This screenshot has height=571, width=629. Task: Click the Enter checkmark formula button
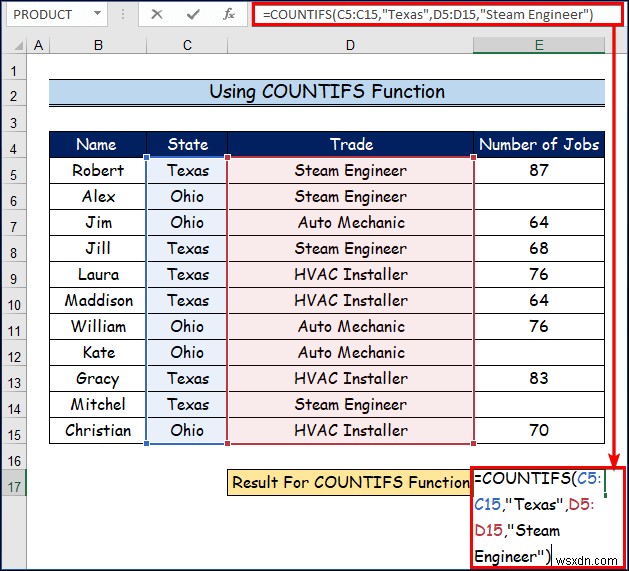click(193, 14)
